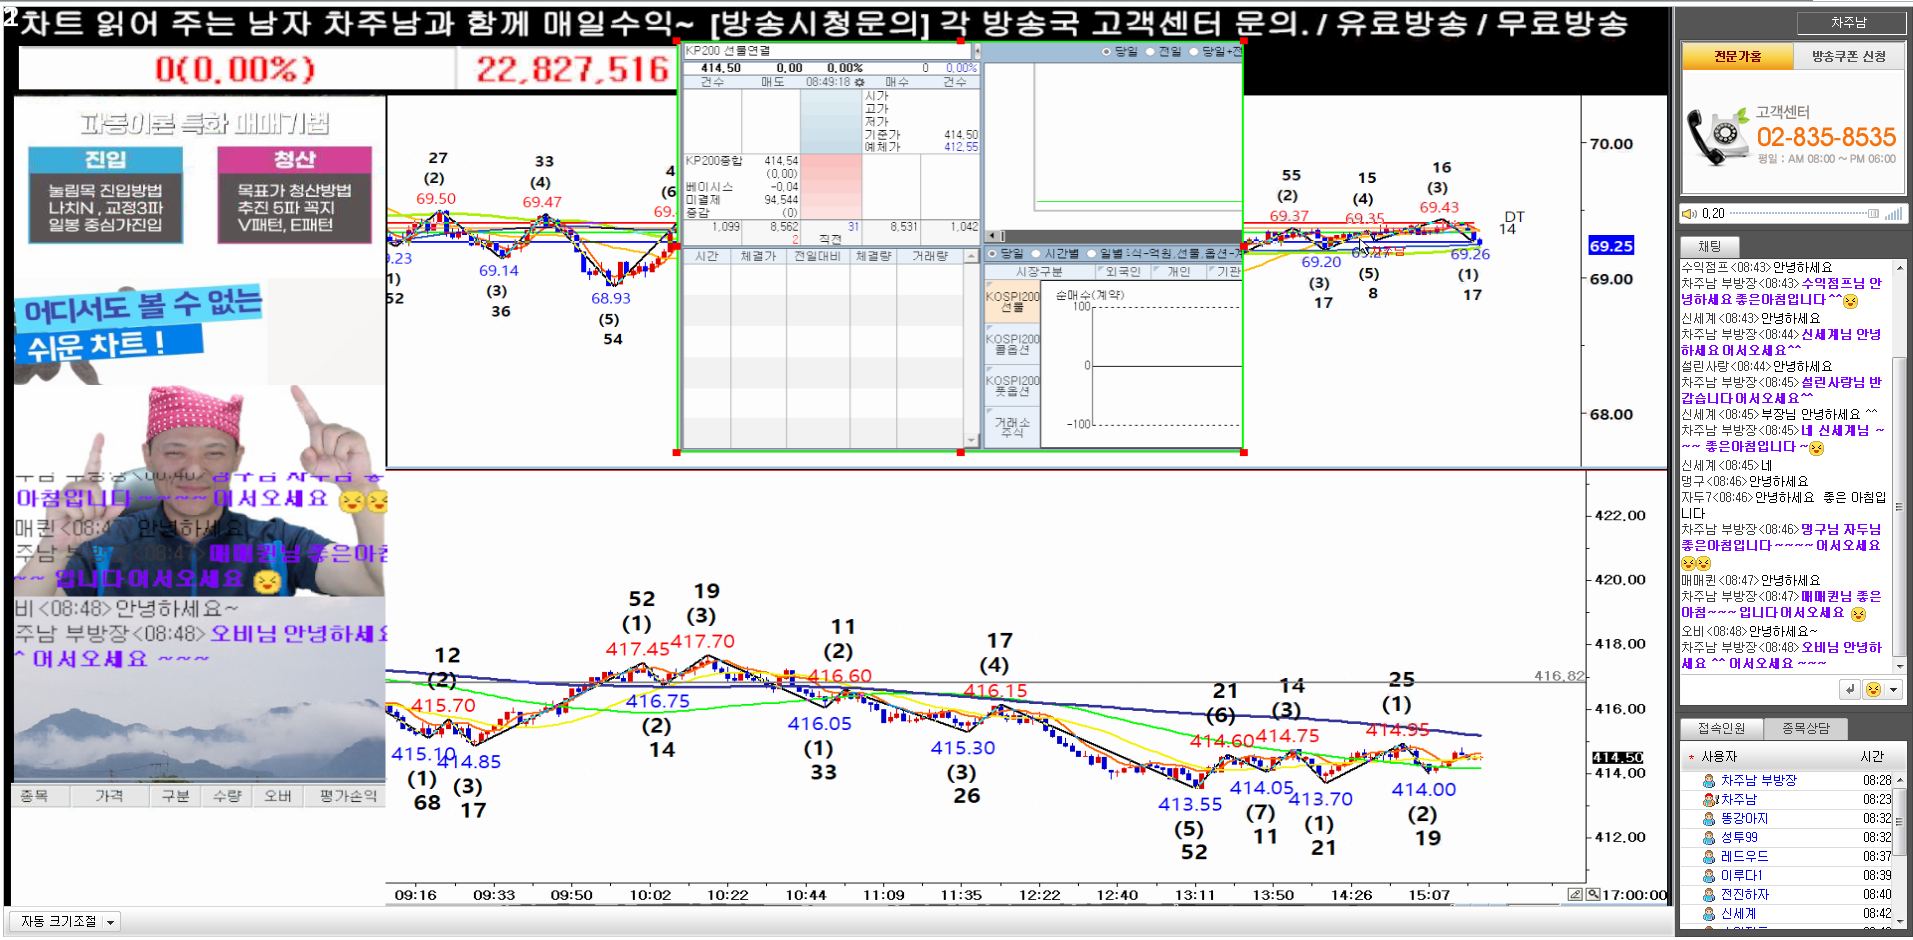Screen dimensions: 1913x940
Task: Click the speaker volume icon
Action: tap(1689, 213)
